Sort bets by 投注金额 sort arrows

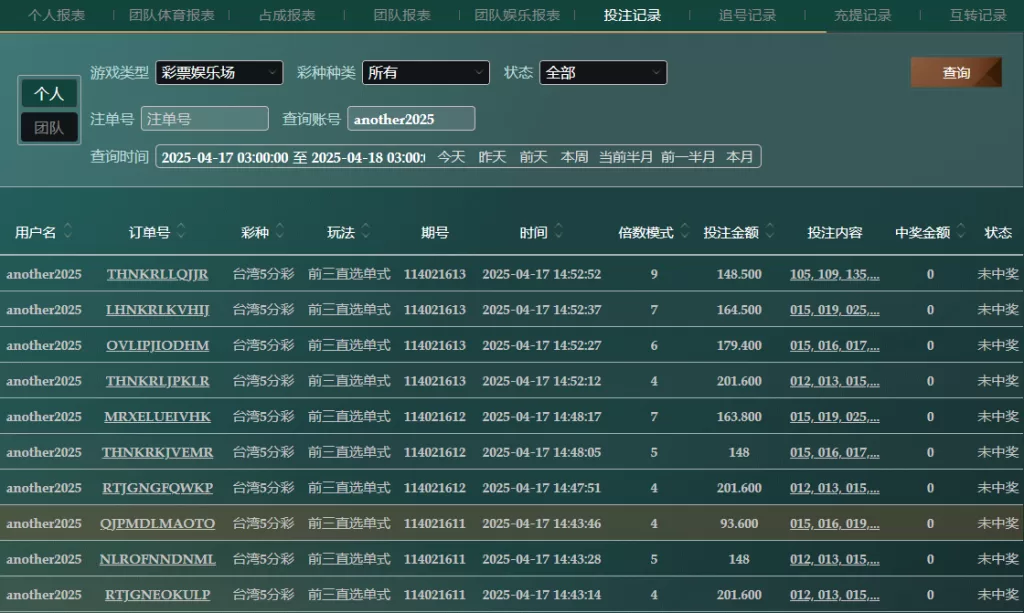pyautogui.click(x=770, y=232)
